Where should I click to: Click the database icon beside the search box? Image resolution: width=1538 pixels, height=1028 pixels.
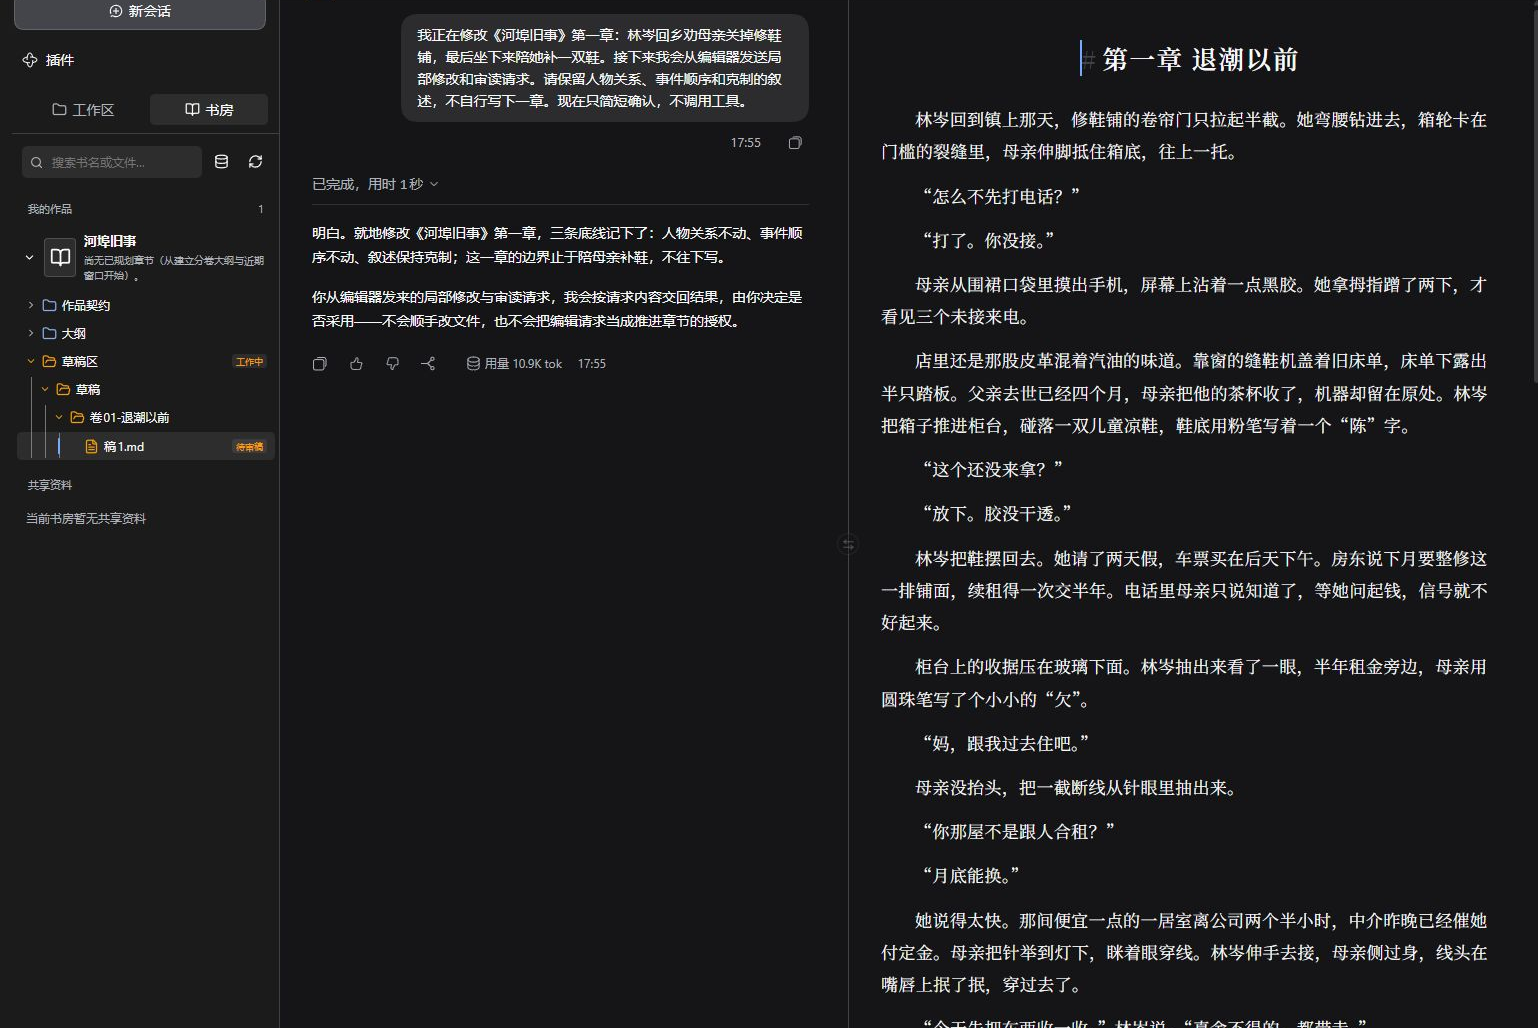[222, 162]
